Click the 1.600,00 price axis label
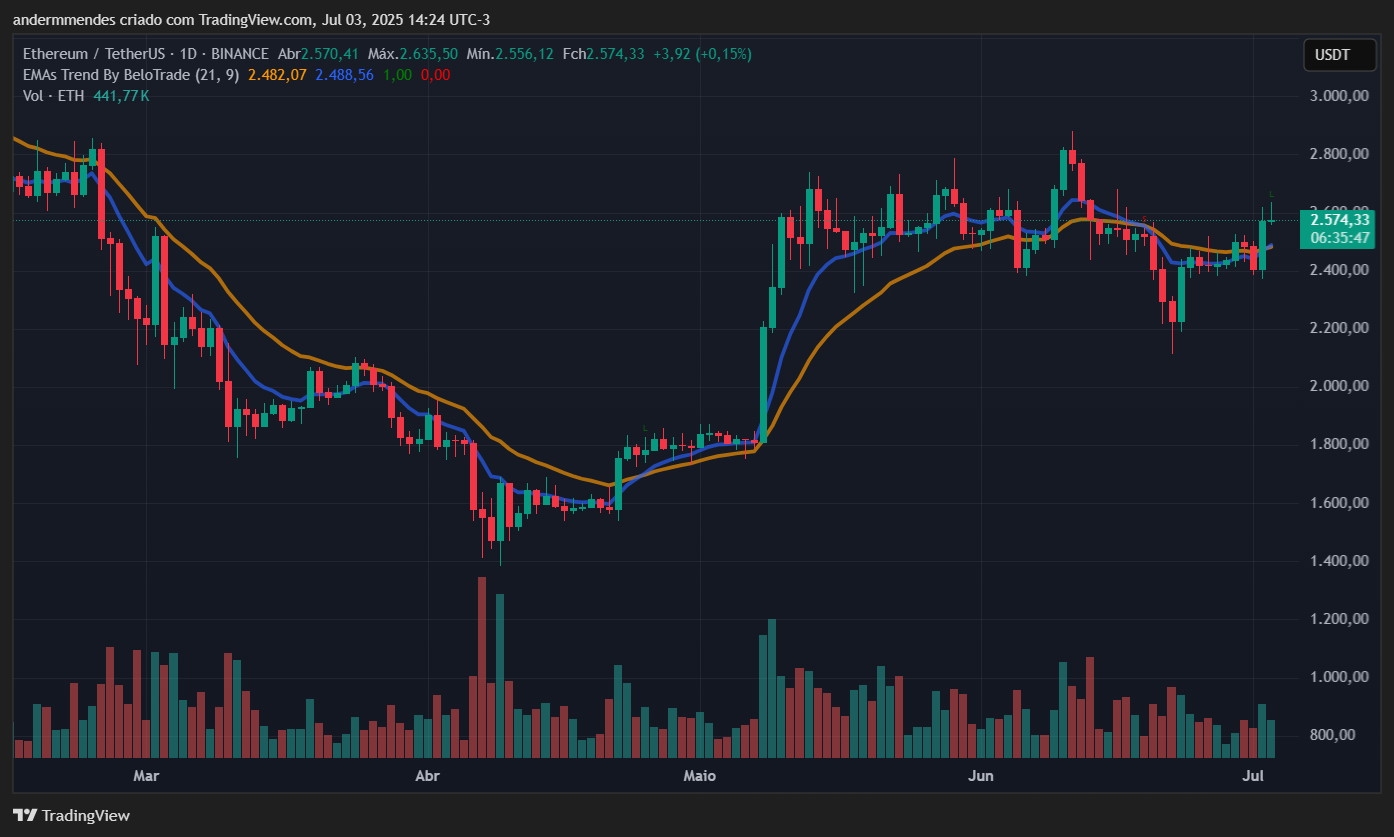 pos(1340,503)
